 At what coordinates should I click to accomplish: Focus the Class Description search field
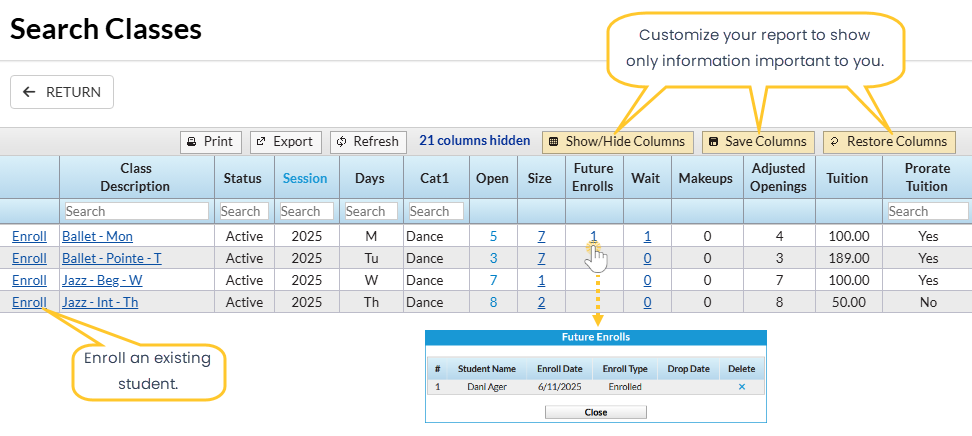coord(137,211)
